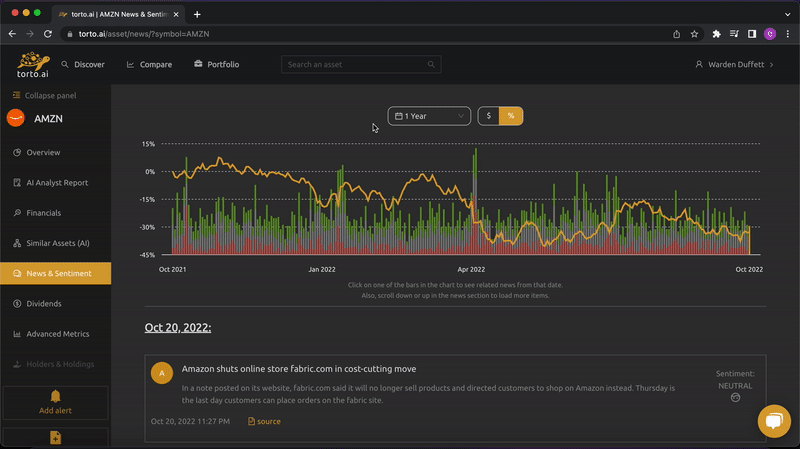Reload the torto.ai page
800x449 pixels.
pyautogui.click(x=48, y=34)
